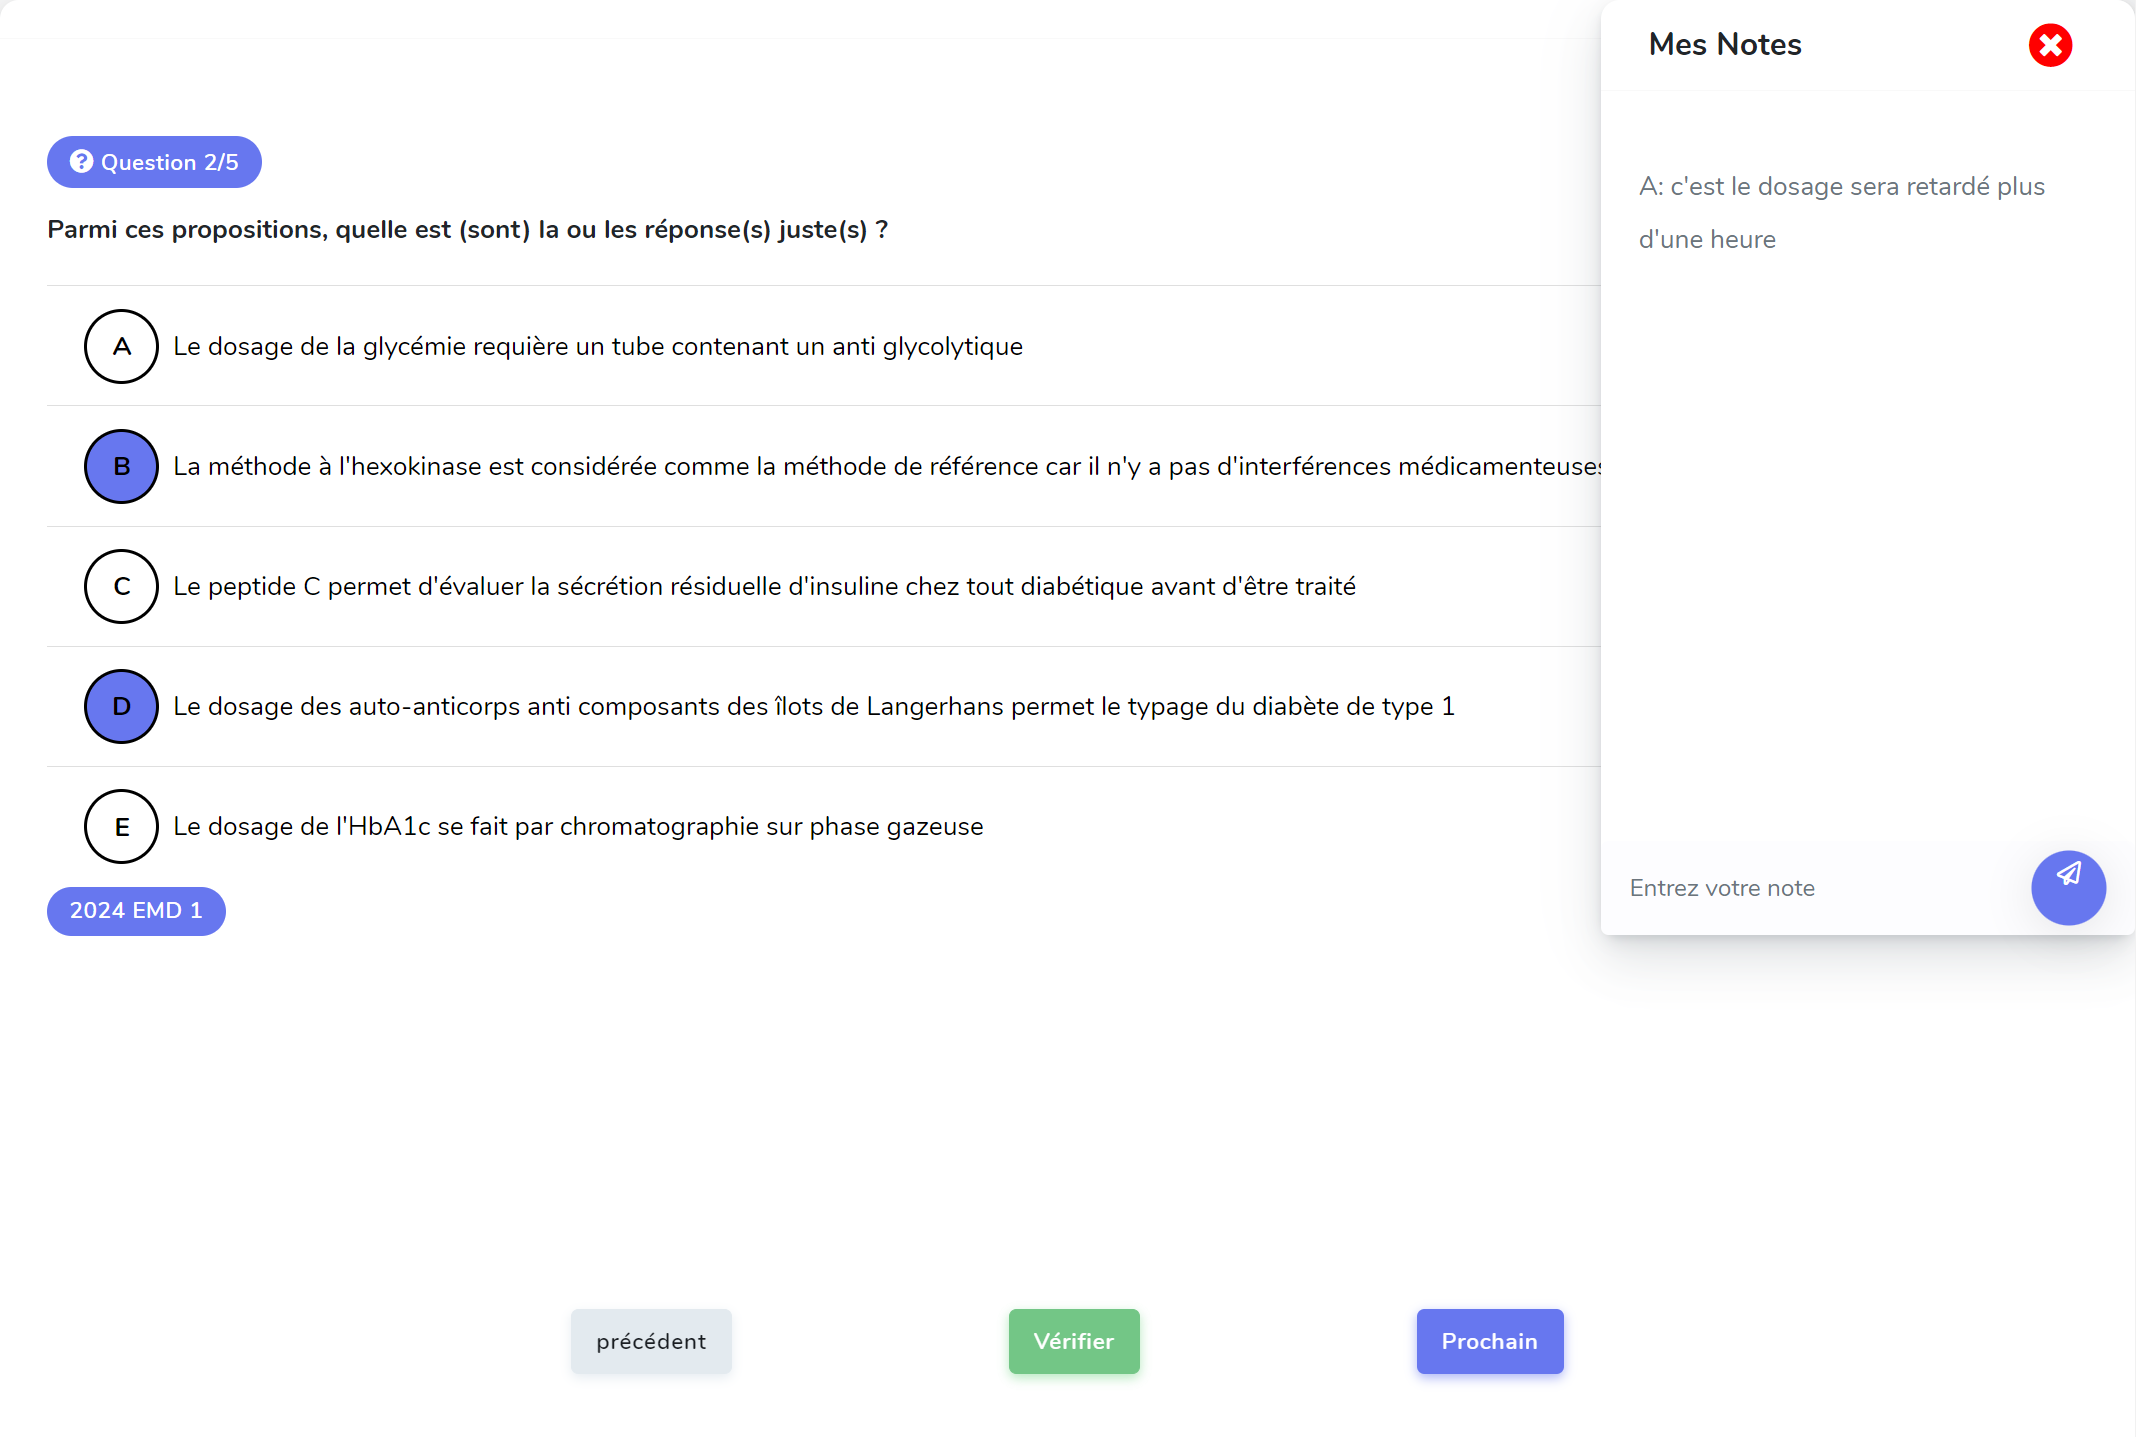Click the Prochain button
The width and height of the screenshot is (2136, 1437).
tap(1488, 1341)
